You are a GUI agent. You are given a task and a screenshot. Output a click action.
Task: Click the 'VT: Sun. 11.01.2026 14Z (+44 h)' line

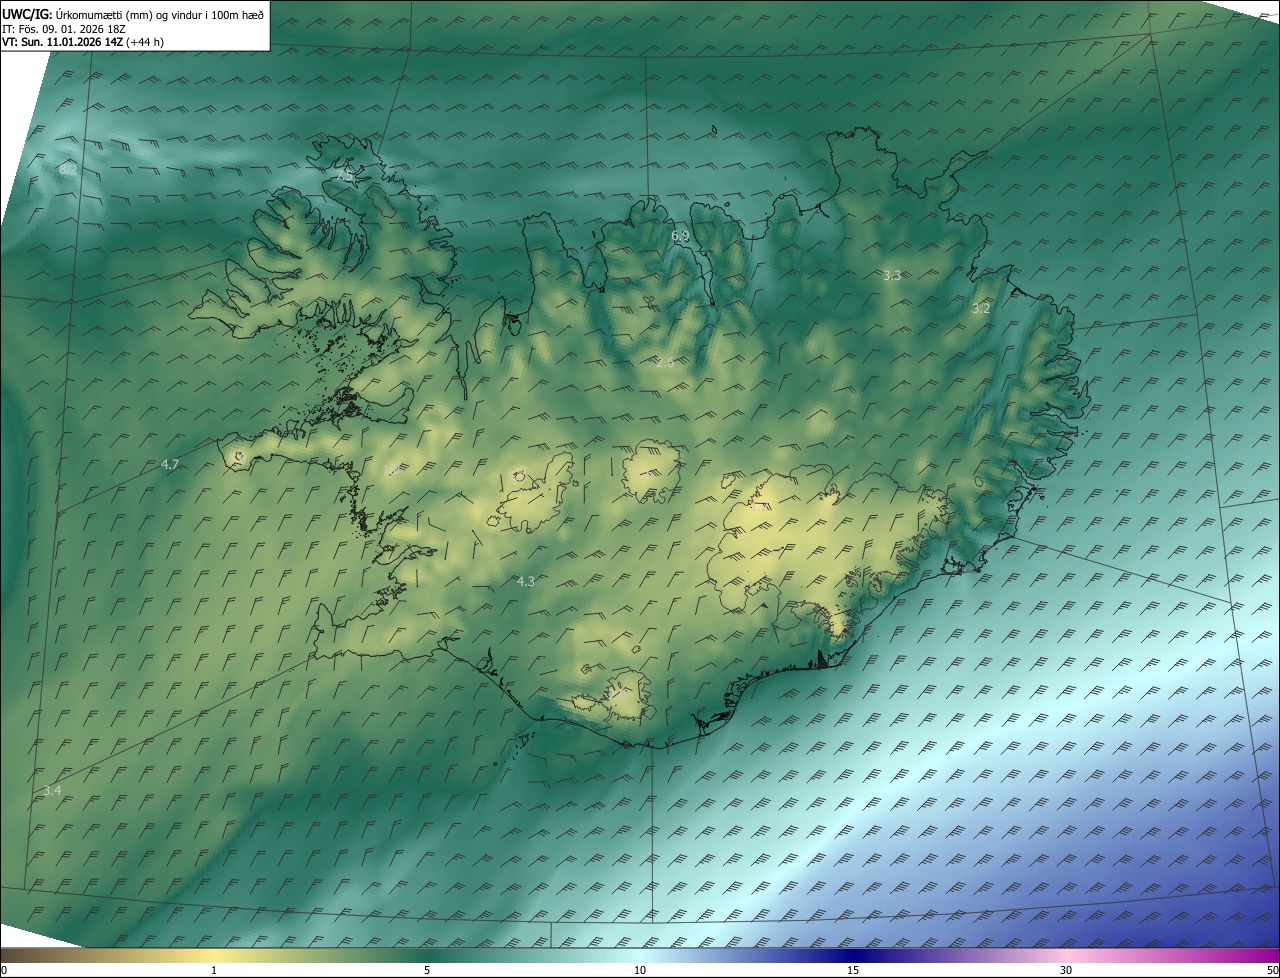pyautogui.click(x=83, y=42)
